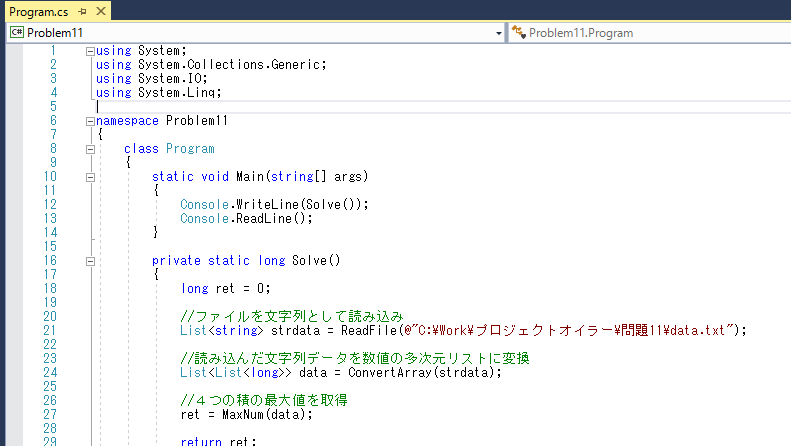
Task: Collapse the class Program block
Action: pyautogui.click(x=90, y=149)
